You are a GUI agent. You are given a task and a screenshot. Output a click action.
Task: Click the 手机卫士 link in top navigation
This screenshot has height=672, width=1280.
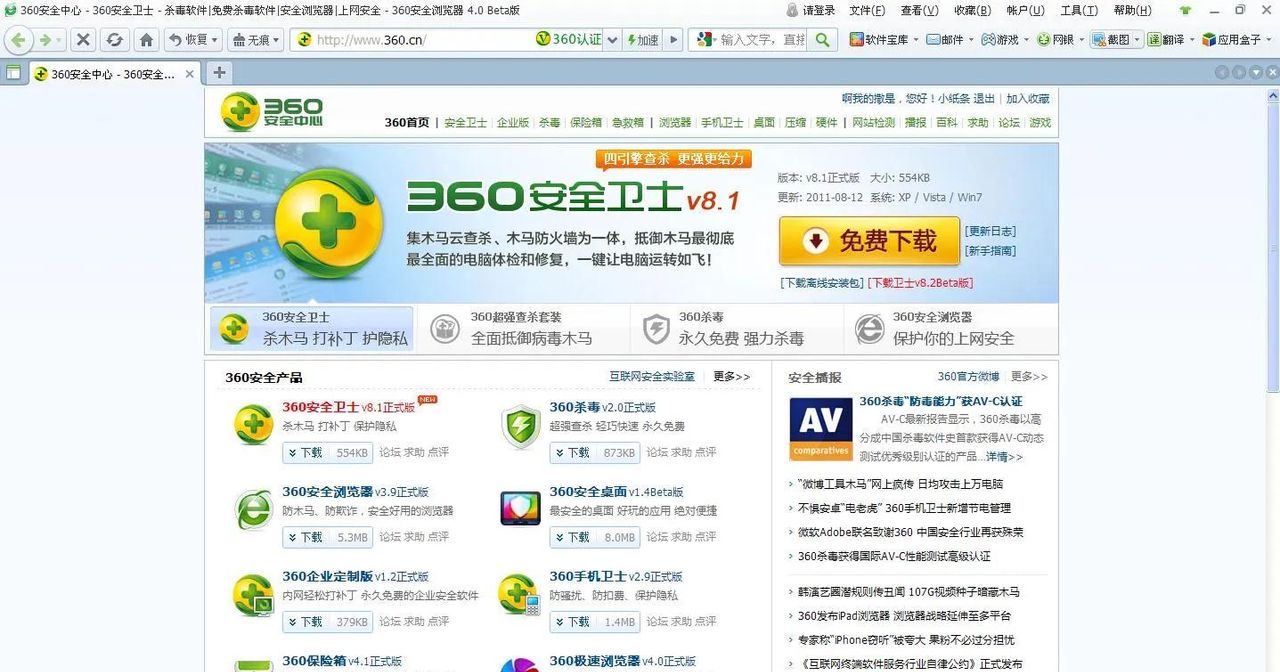tap(722, 122)
